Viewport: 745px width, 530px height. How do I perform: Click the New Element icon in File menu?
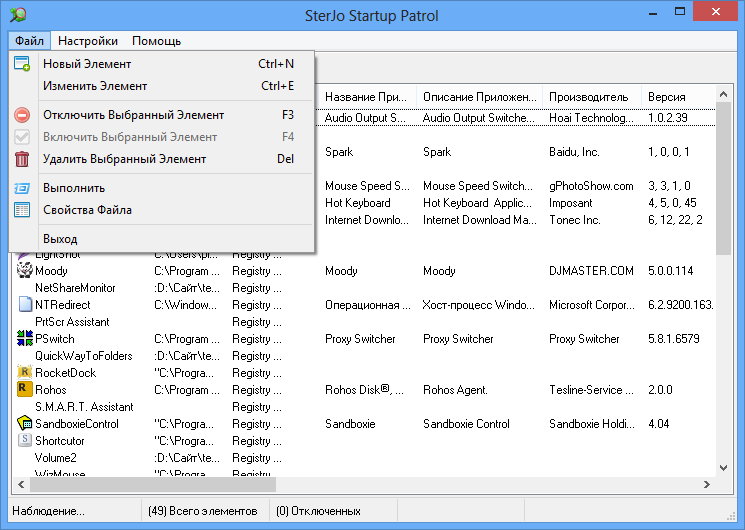pyautogui.click(x=22, y=64)
